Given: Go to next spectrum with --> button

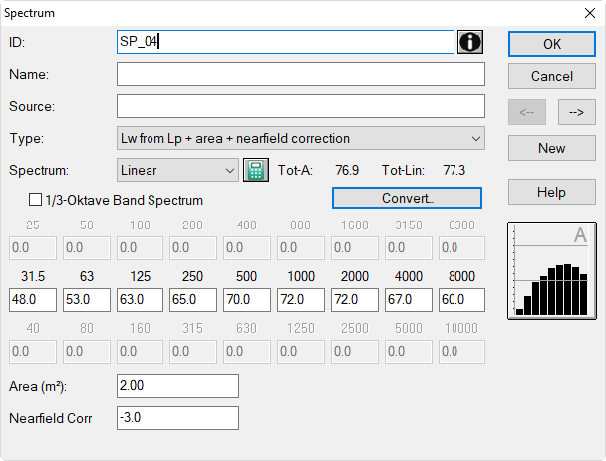Looking at the screenshot, I should (576, 112).
